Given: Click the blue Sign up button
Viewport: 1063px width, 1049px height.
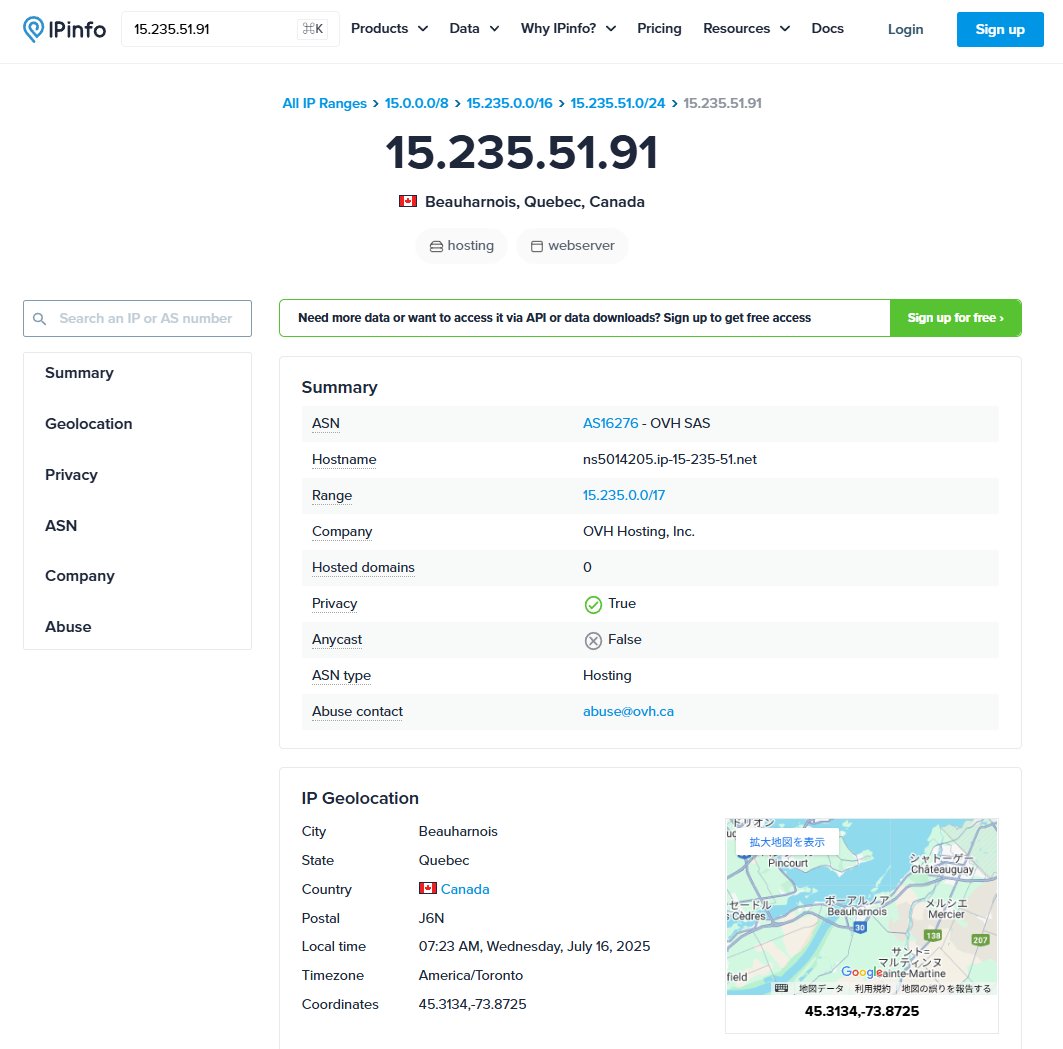Looking at the screenshot, I should click(x=1000, y=29).
